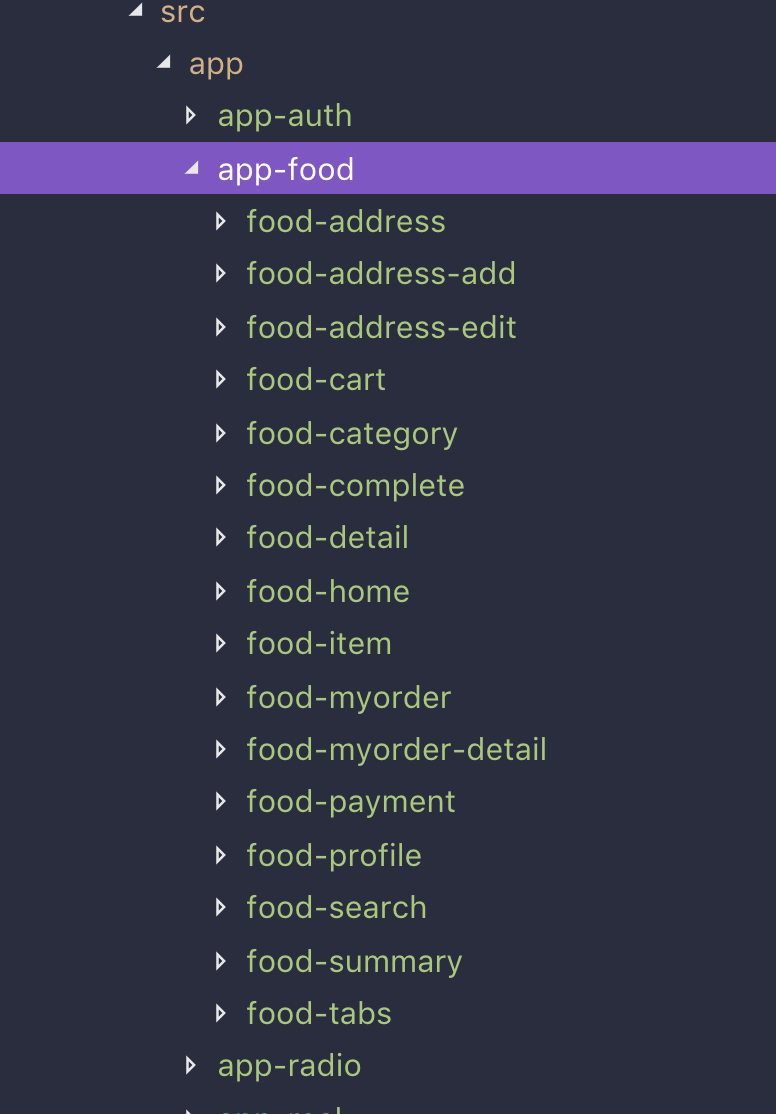Expand the food-cart disclosure triangle
This screenshot has width=776, height=1114.
220,379
